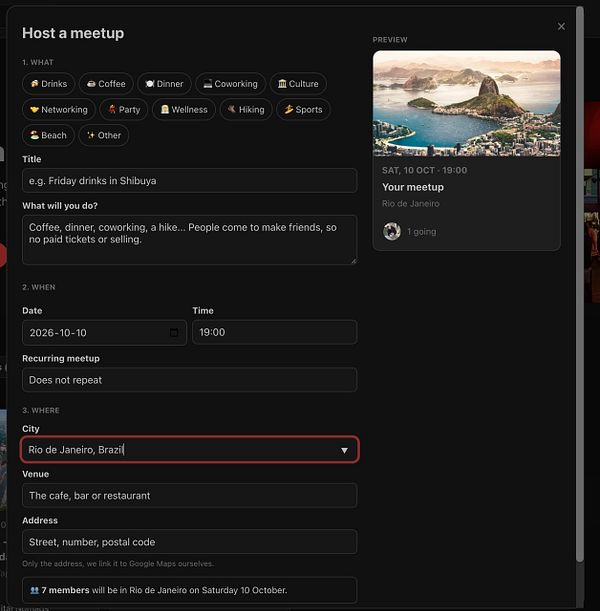Click the textarea resize handle corner
The height and width of the screenshot is (611, 600).
tap(354, 261)
